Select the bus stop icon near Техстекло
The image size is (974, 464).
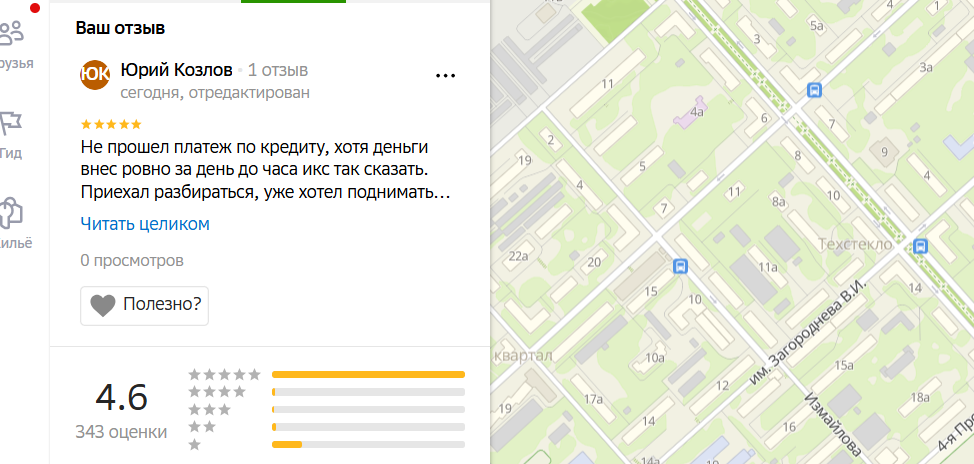(921, 247)
